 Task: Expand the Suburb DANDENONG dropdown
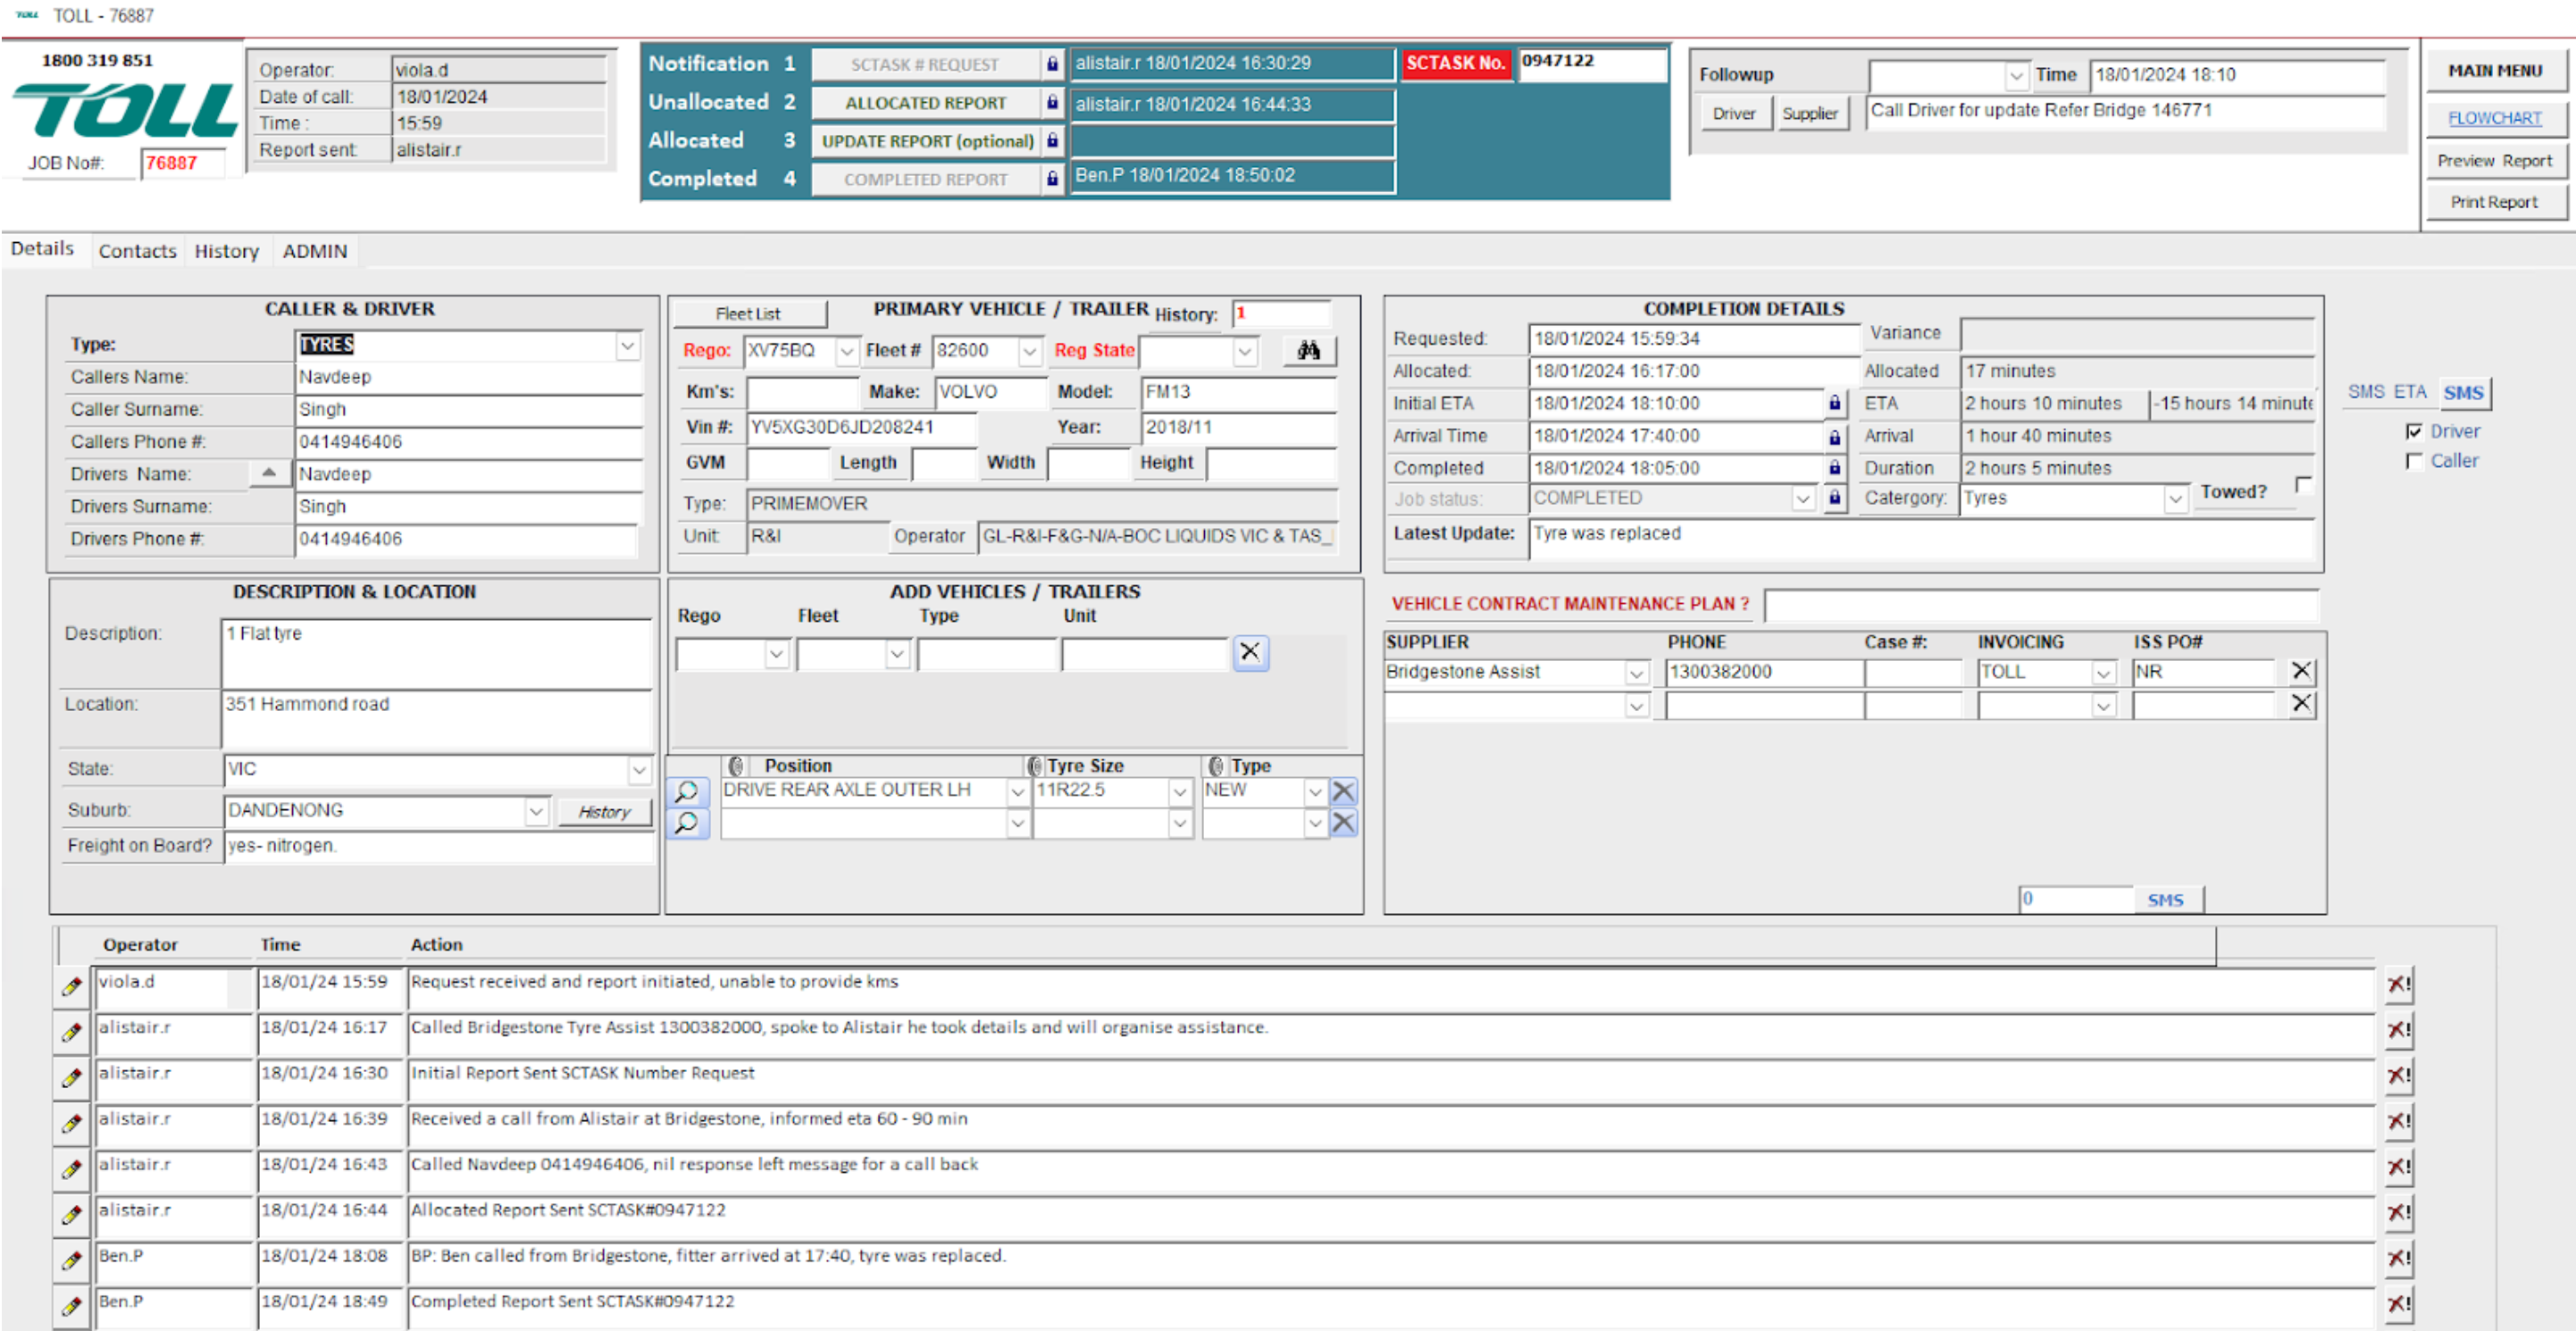536,811
